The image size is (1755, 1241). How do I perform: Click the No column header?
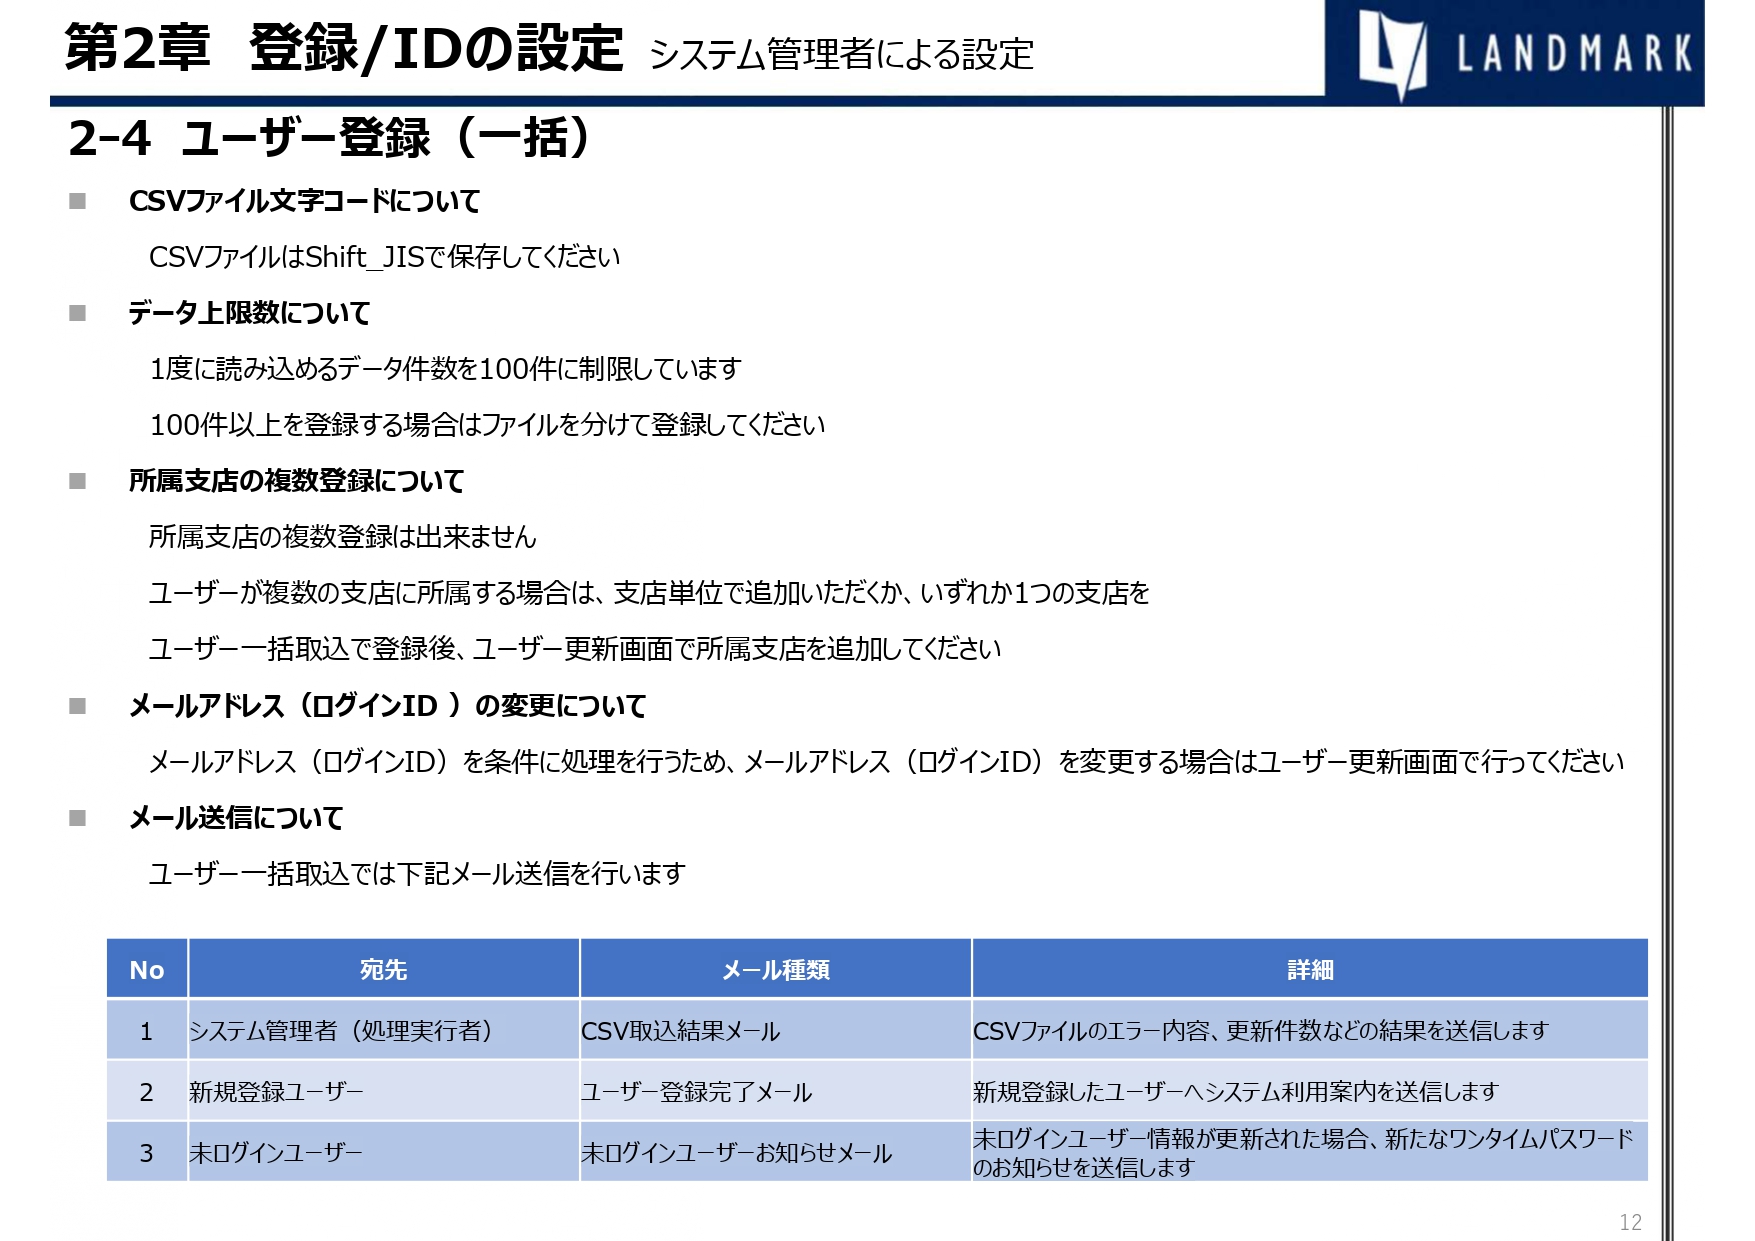click(147, 969)
